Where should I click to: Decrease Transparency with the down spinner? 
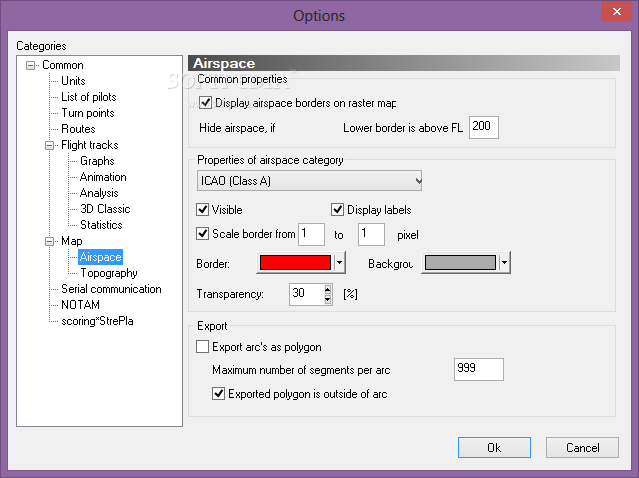pos(328,300)
